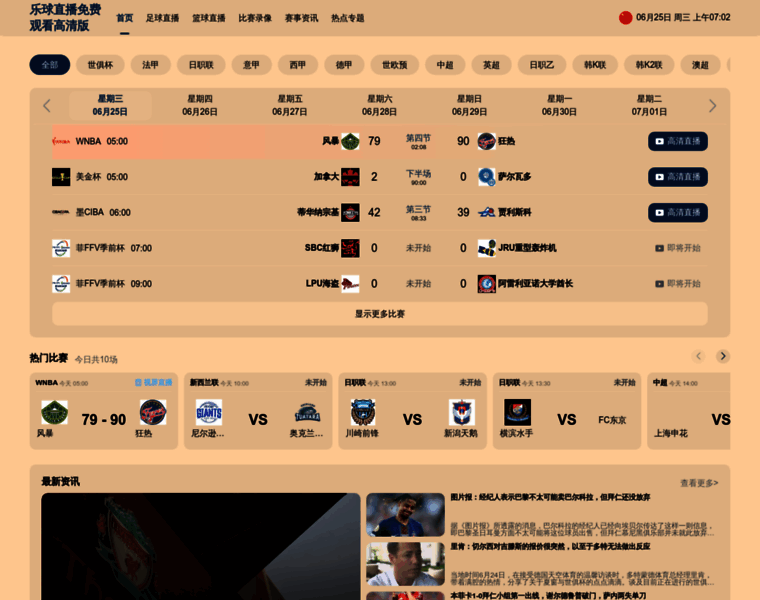Open 里肯 news thumbnail
The width and height of the screenshot is (760, 600).
pyautogui.click(x=406, y=564)
